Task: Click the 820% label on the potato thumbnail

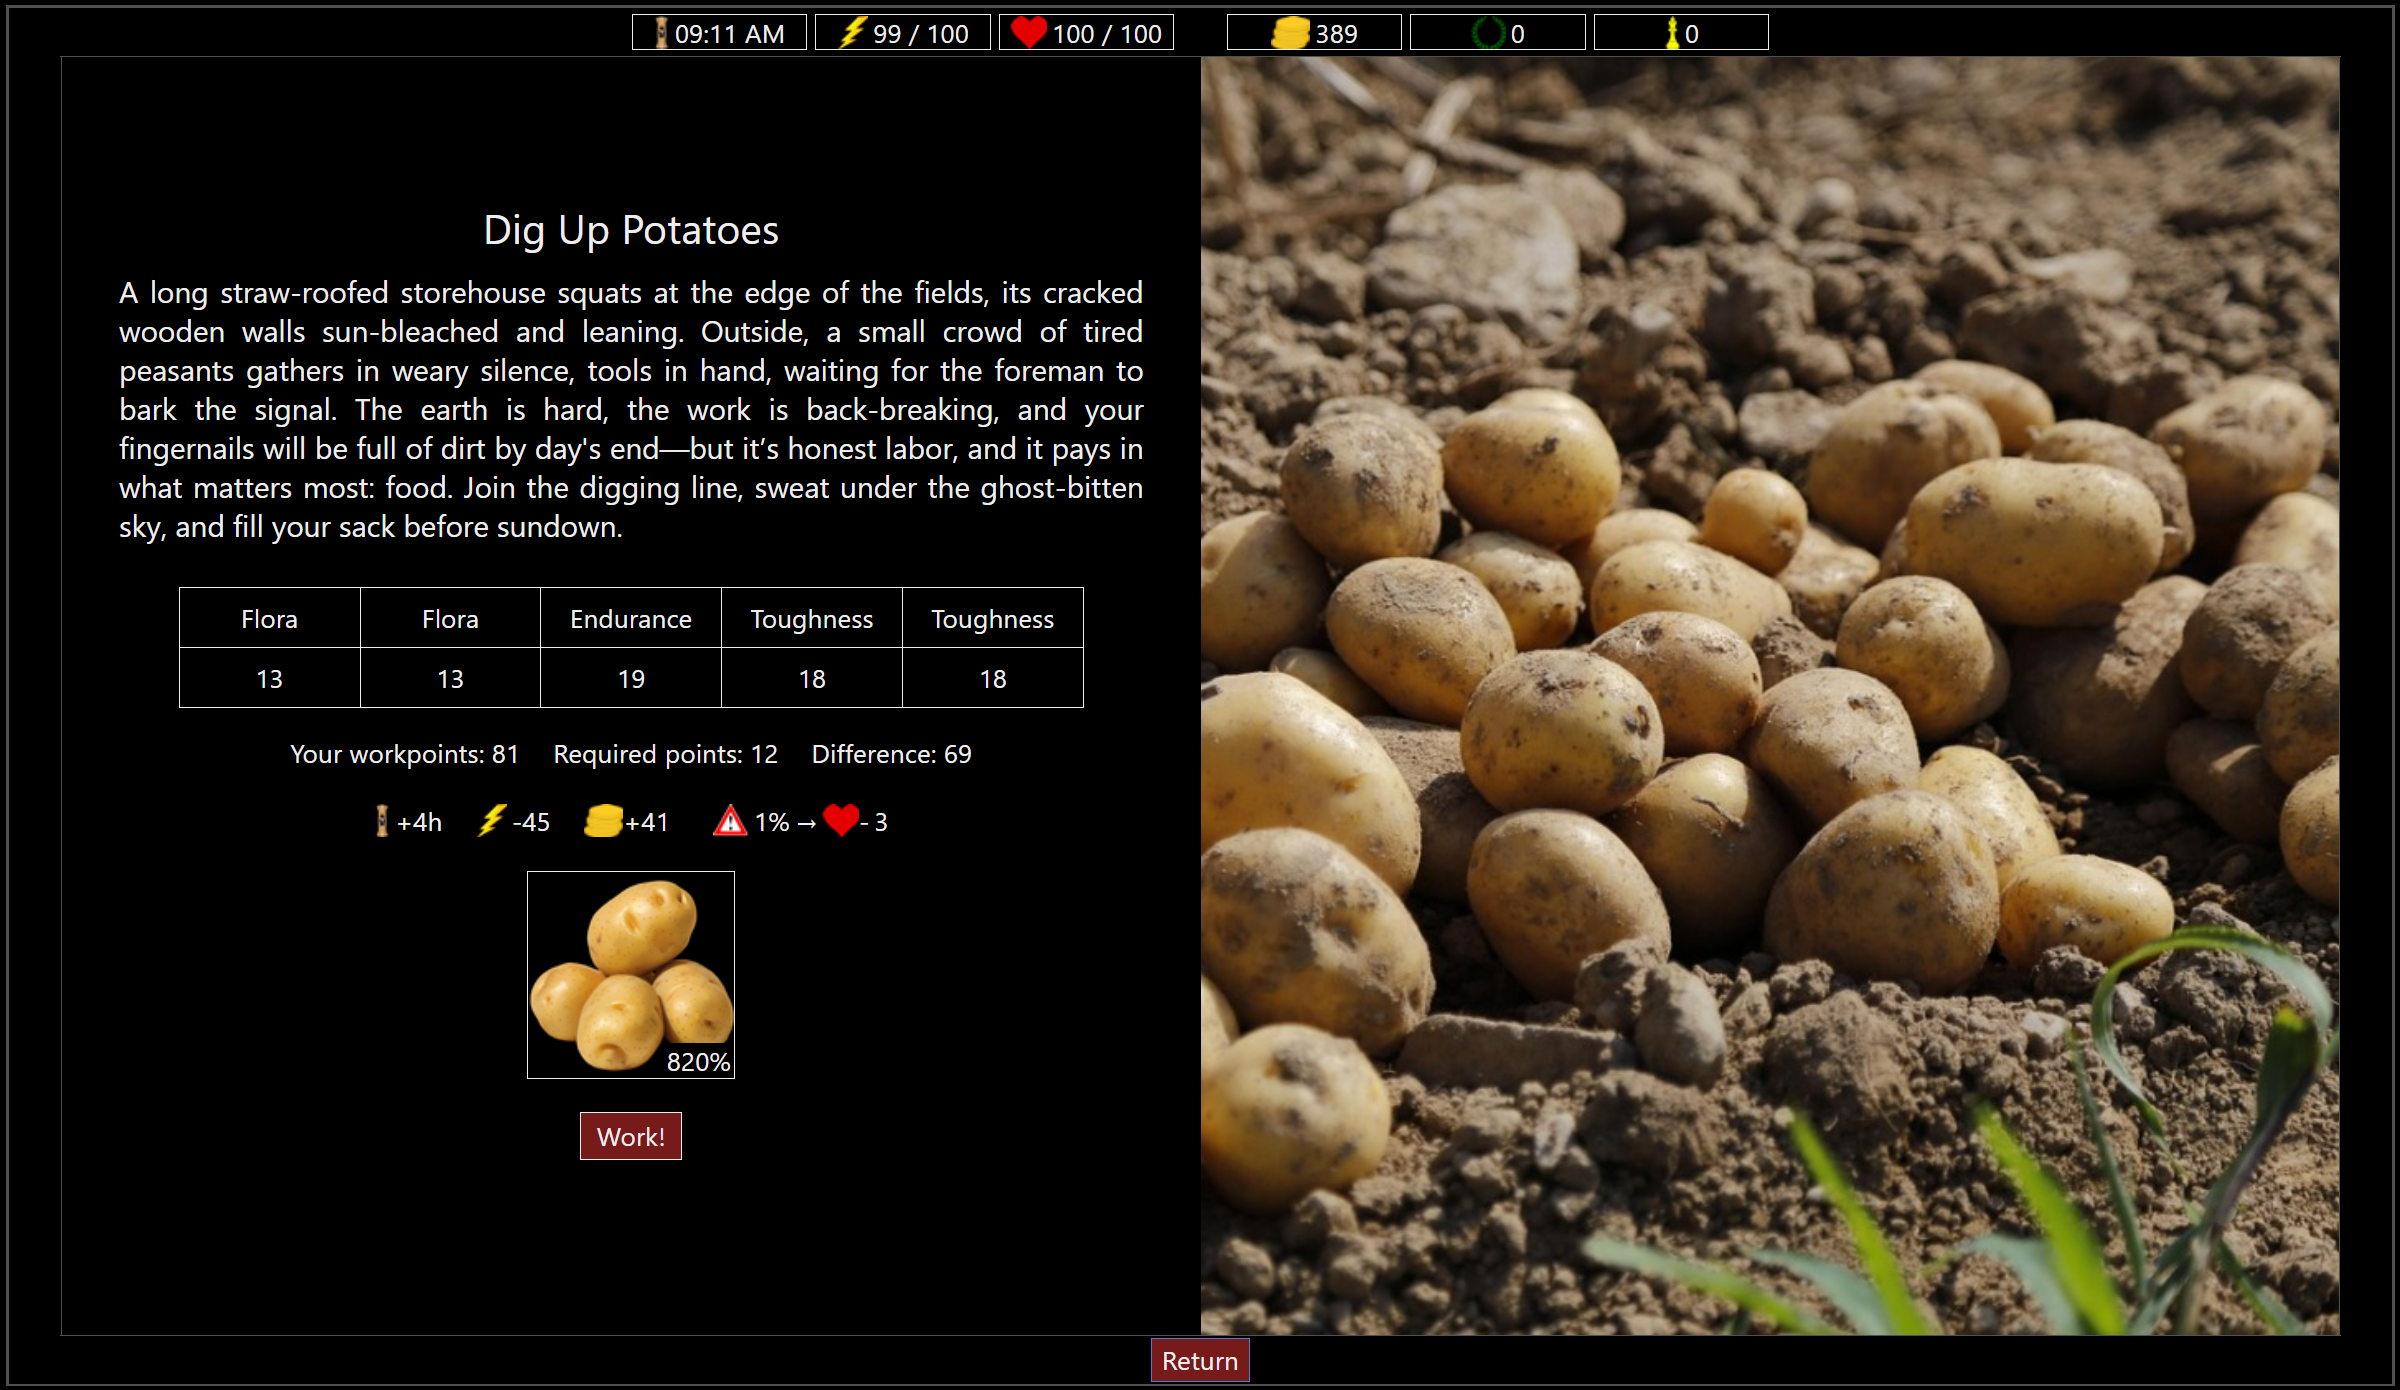Action: pyautogui.click(x=698, y=1062)
